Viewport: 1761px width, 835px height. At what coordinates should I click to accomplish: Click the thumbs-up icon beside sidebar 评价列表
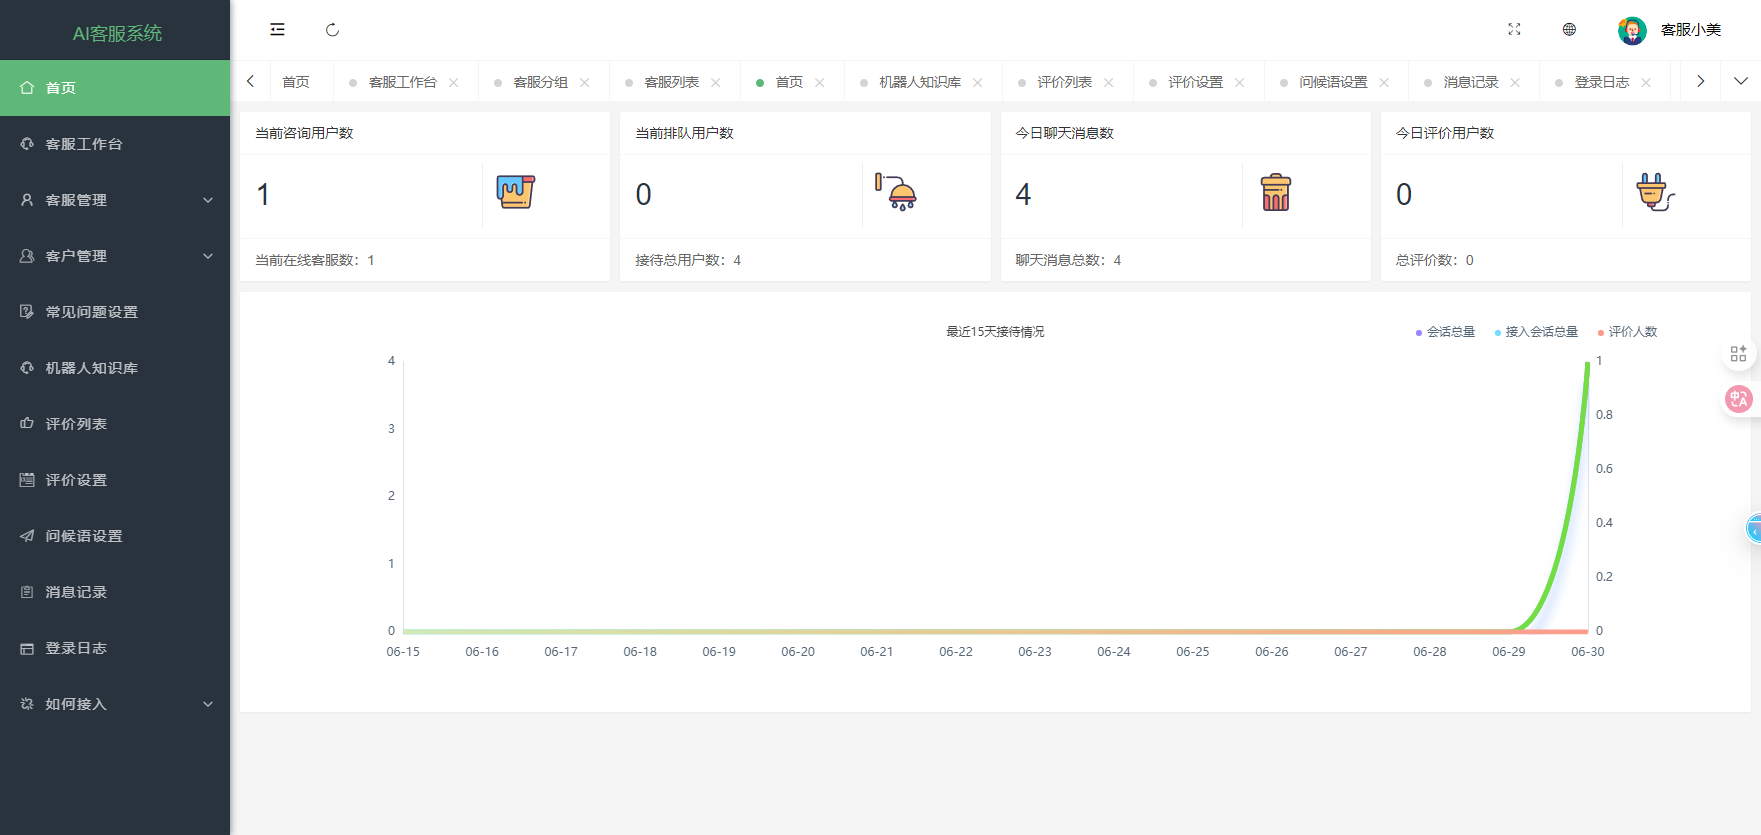[27, 424]
